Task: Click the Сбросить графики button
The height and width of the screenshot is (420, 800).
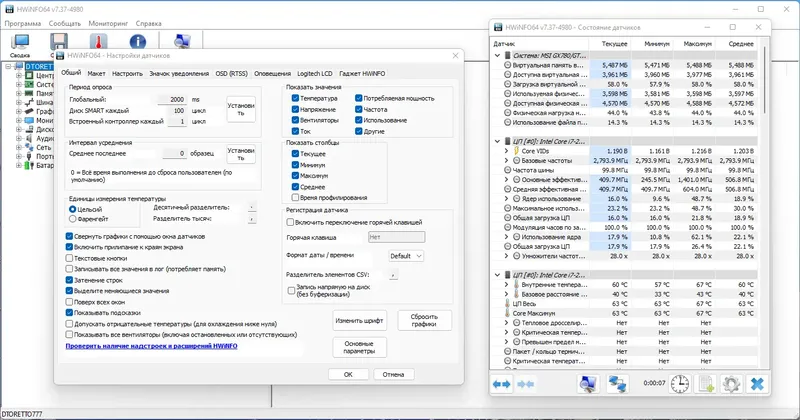Action: click(424, 320)
